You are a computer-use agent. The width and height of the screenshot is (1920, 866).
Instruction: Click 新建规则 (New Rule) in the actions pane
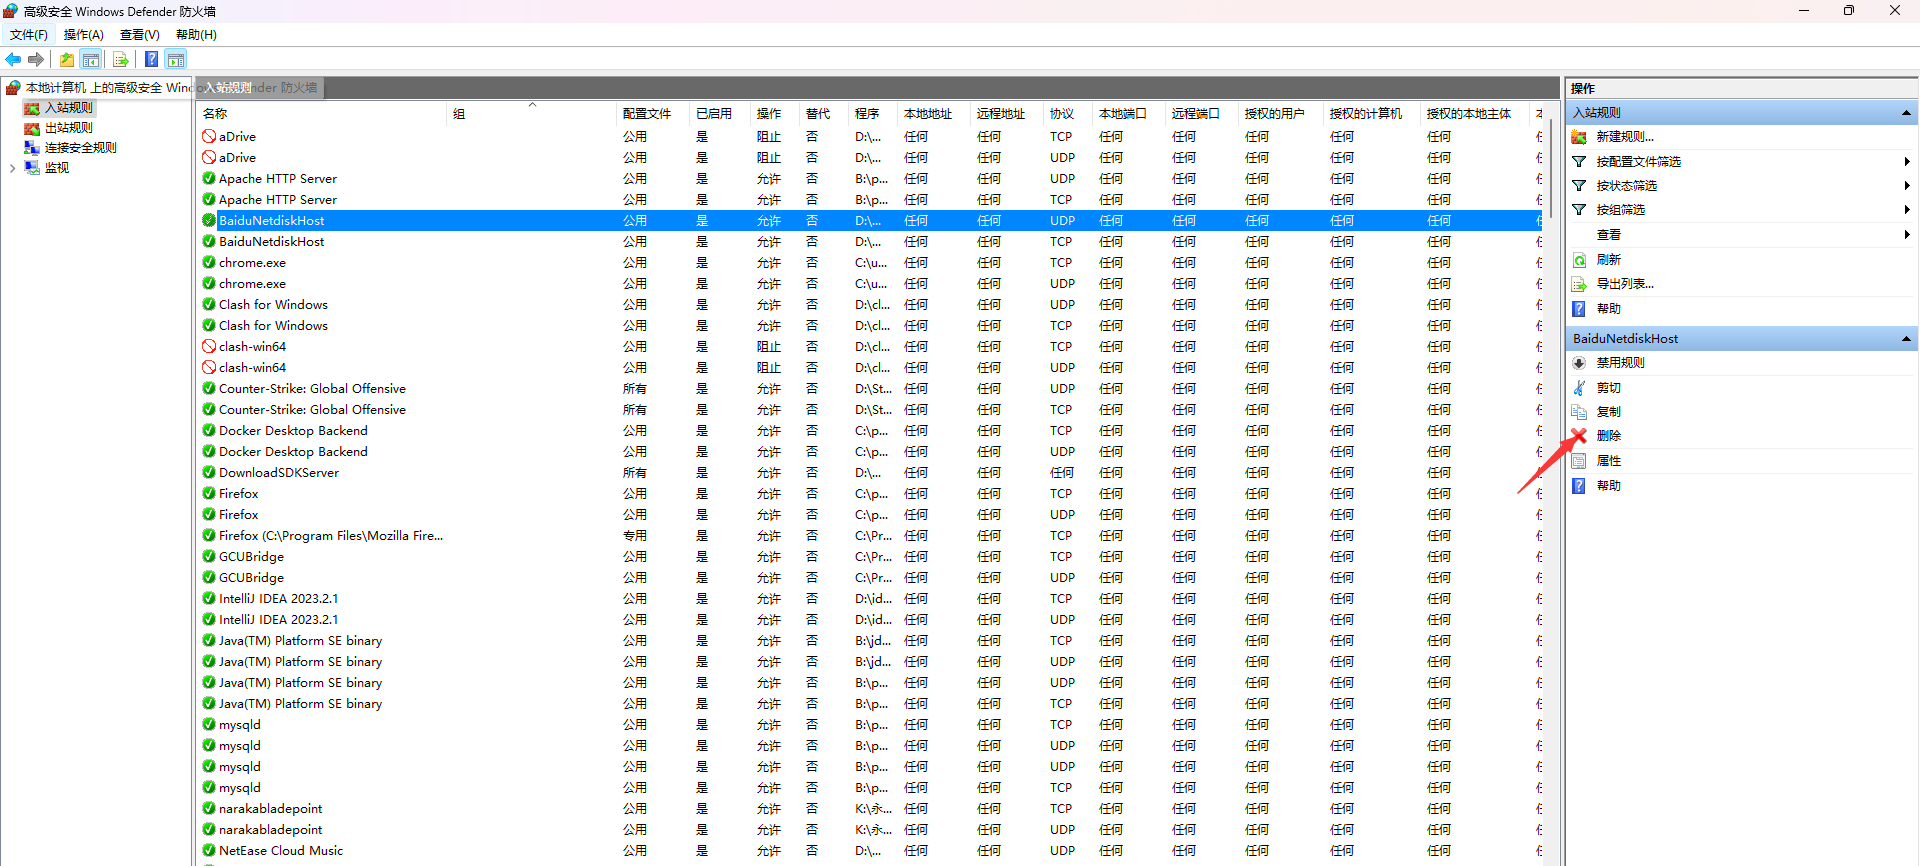click(x=1624, y=137)
